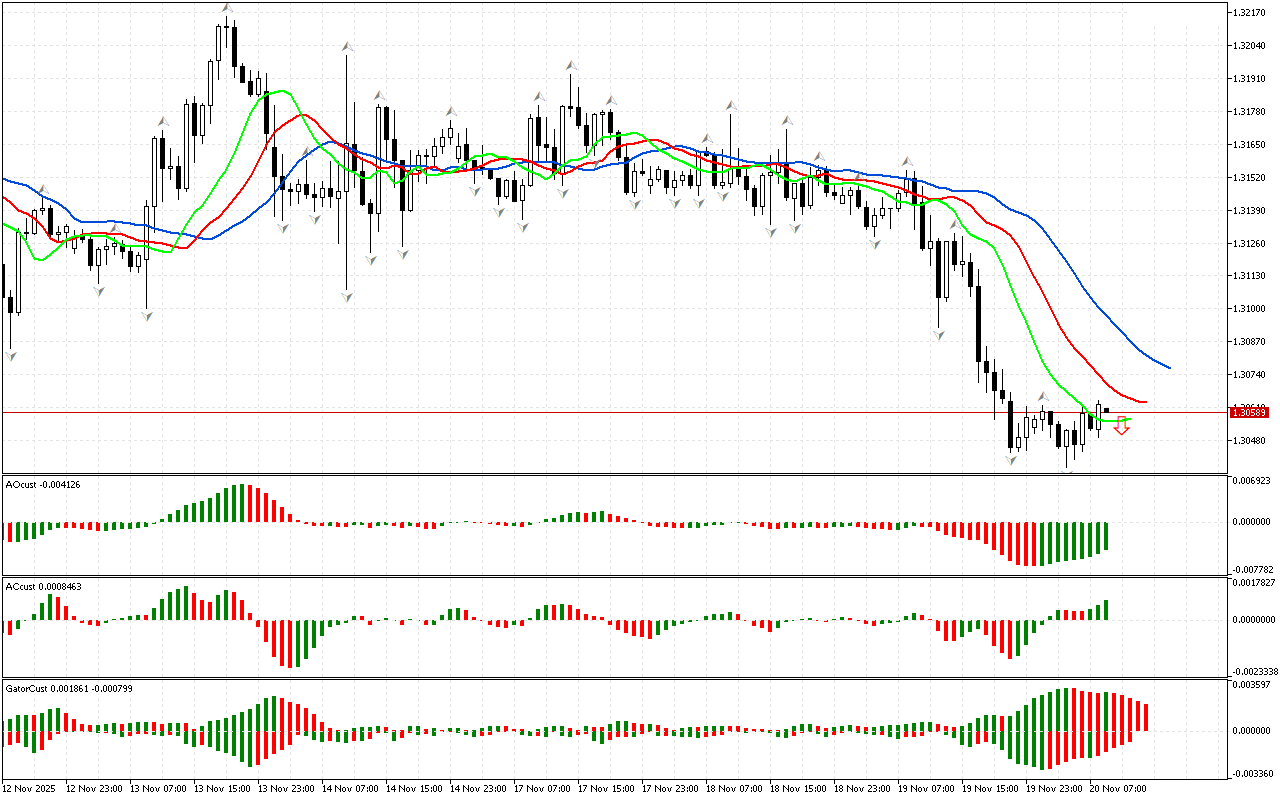Image resolution: width=1280 pixels, height=800 pixels.
Task: Click the red down-arrow sell signal
Action: [x=1122, y=427]
